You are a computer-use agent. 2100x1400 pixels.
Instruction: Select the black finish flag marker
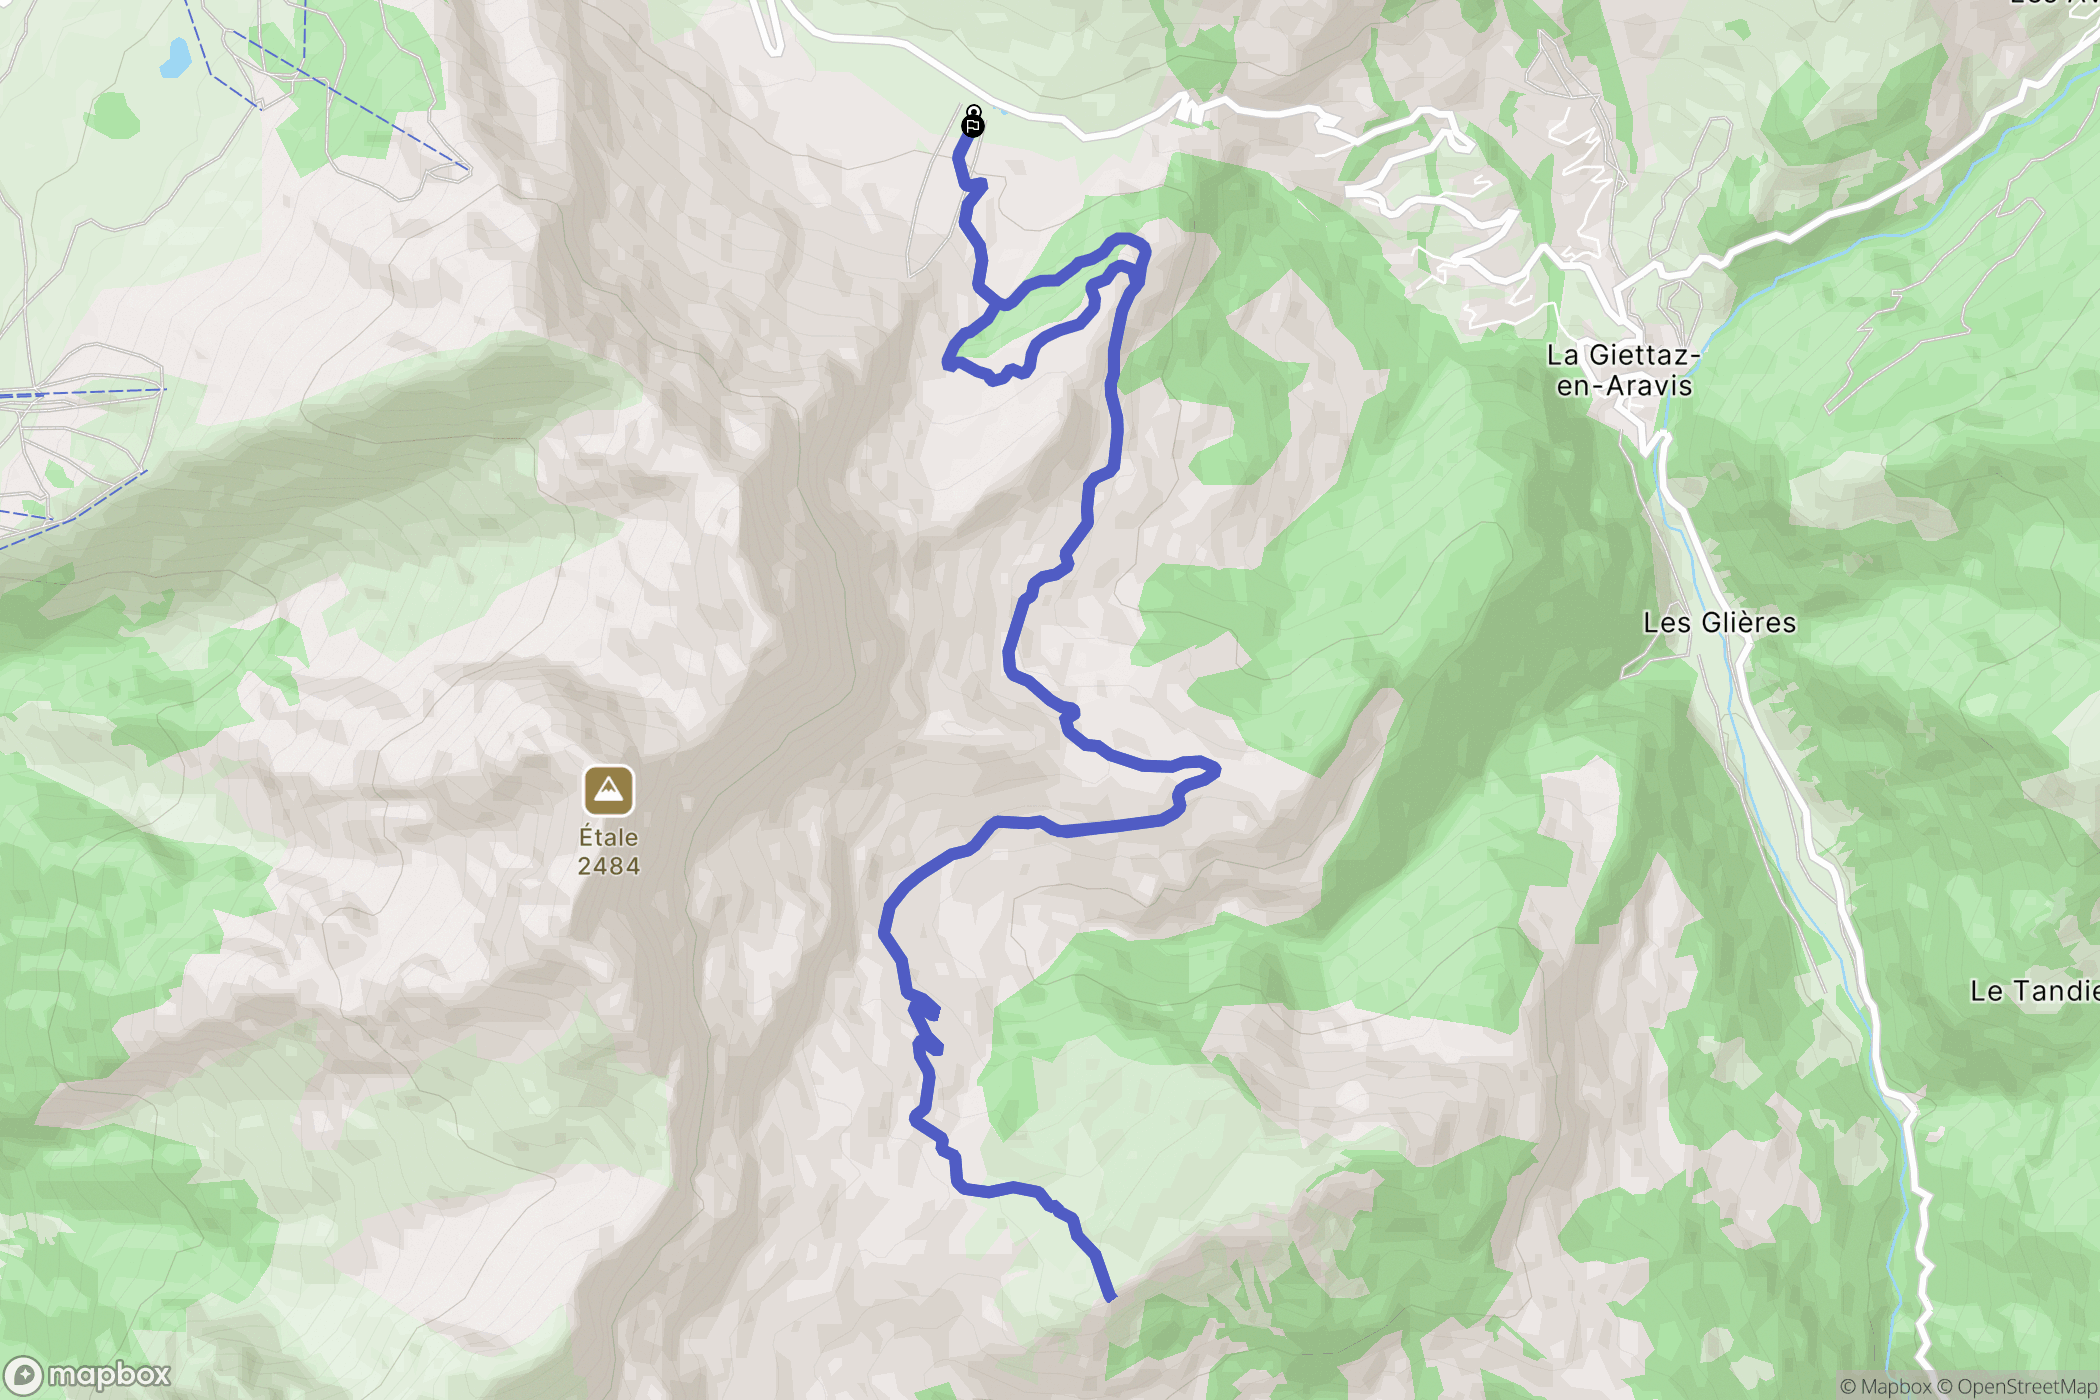972,126
